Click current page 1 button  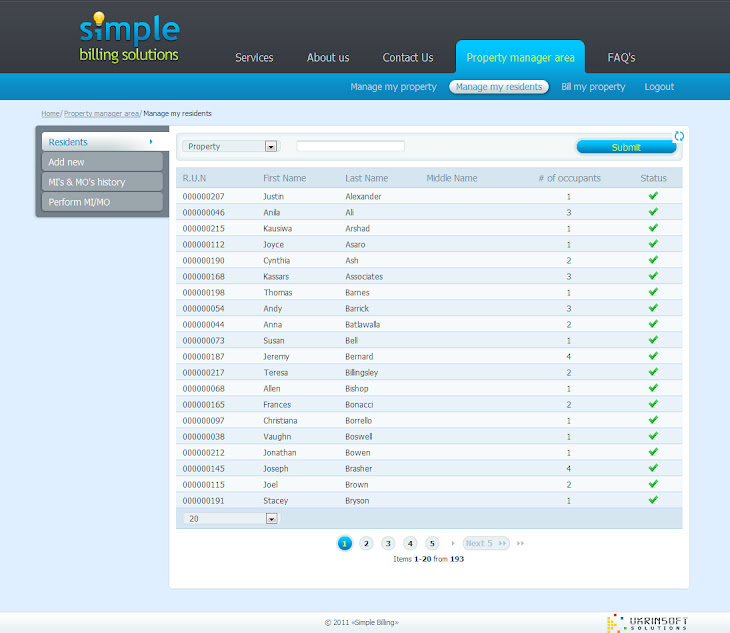(345, 543)
